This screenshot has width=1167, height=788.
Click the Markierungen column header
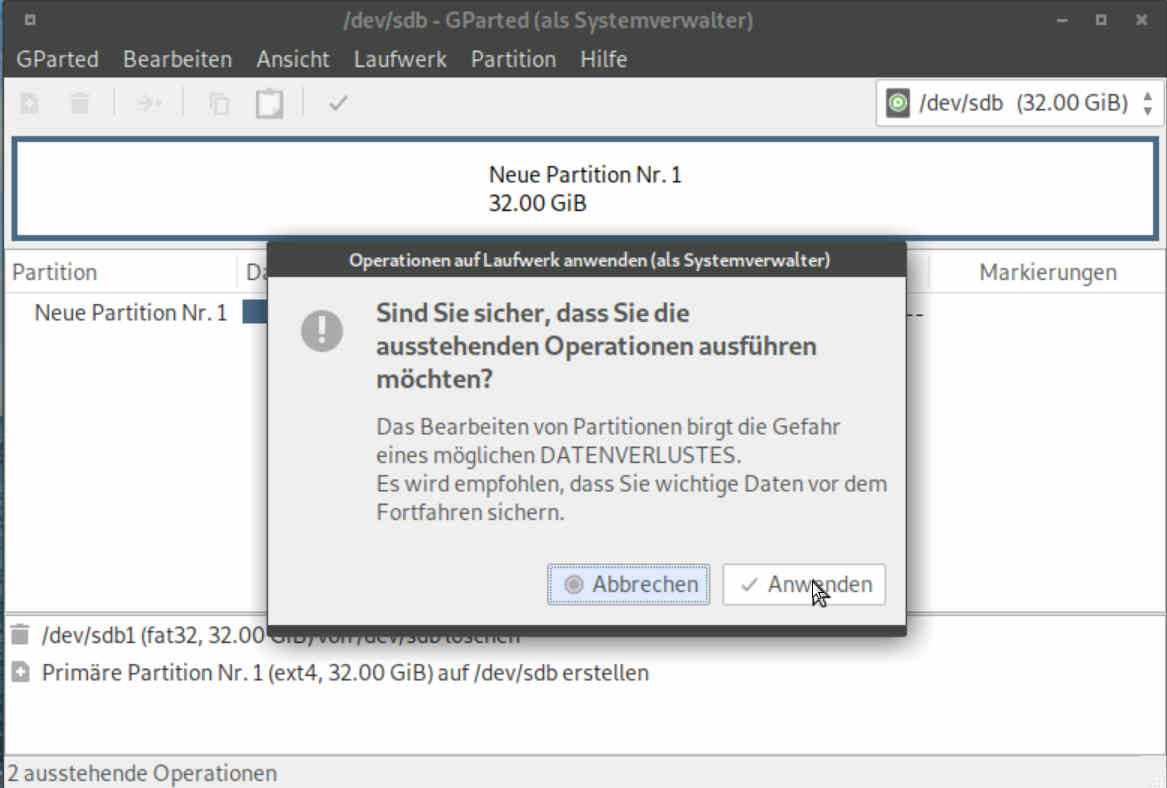[x=1047, y=272]
